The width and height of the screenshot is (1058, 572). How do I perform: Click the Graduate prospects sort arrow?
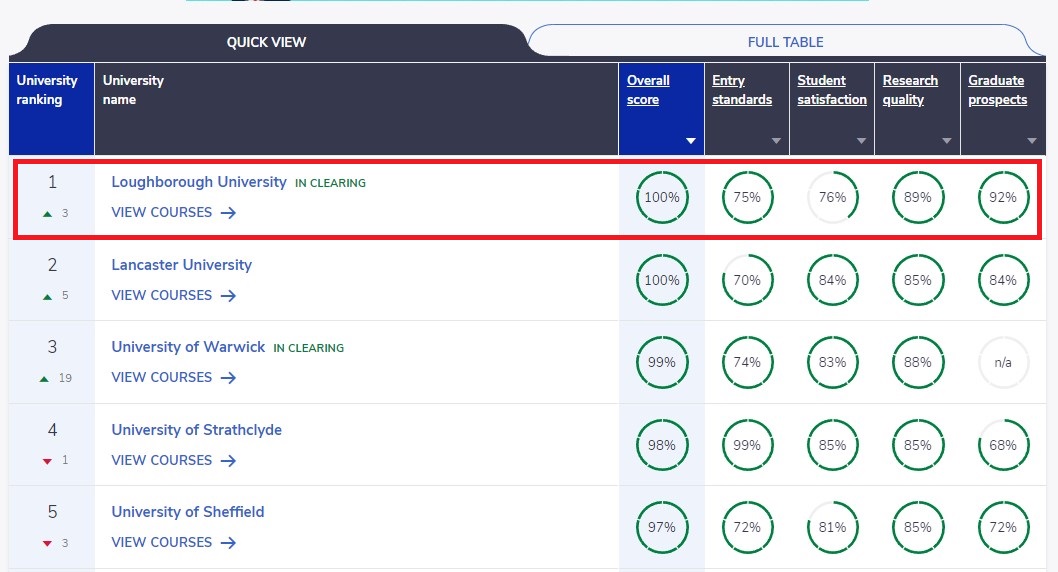click(1032, 141)
